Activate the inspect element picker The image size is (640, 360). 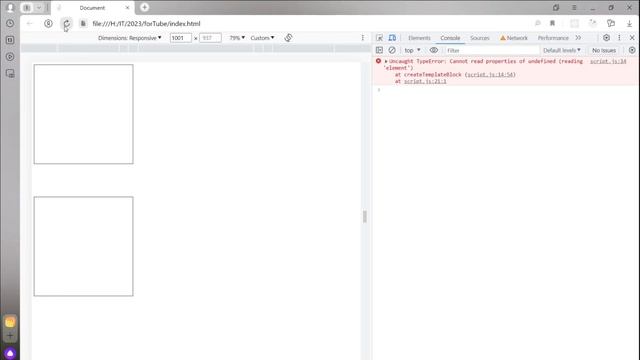click(379, 38)
